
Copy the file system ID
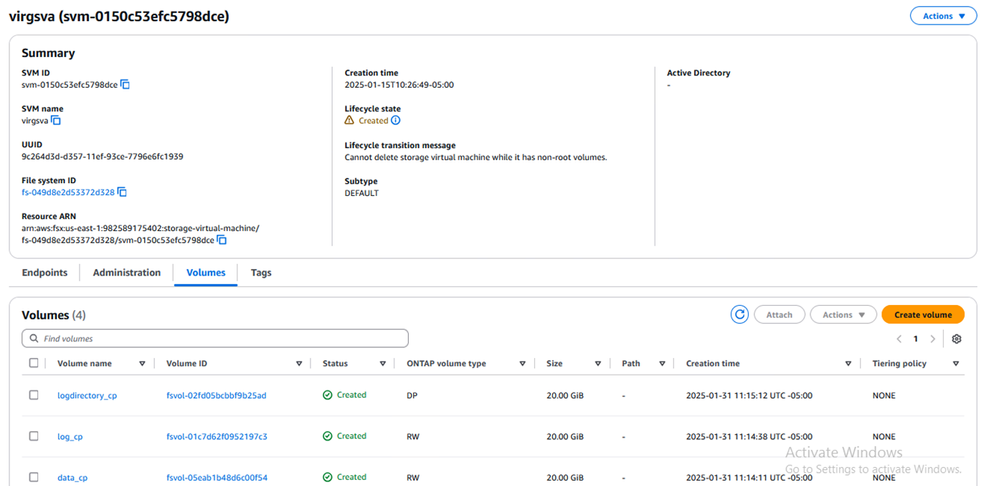[122, 192]
